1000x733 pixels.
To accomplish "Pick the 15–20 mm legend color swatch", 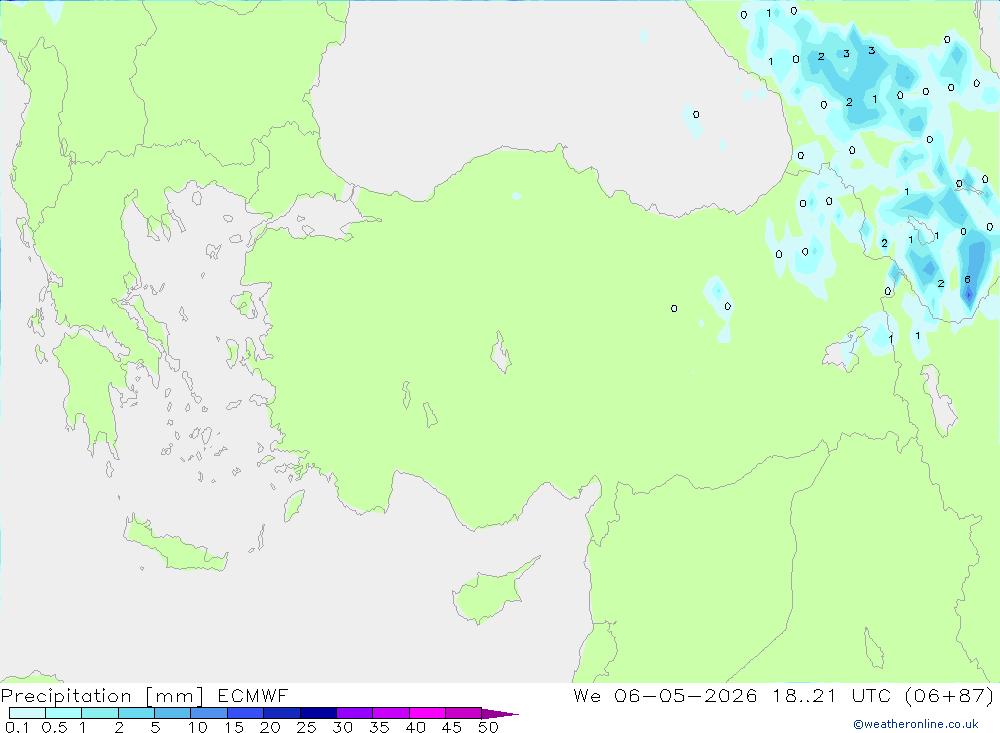I will click(246, 713).
